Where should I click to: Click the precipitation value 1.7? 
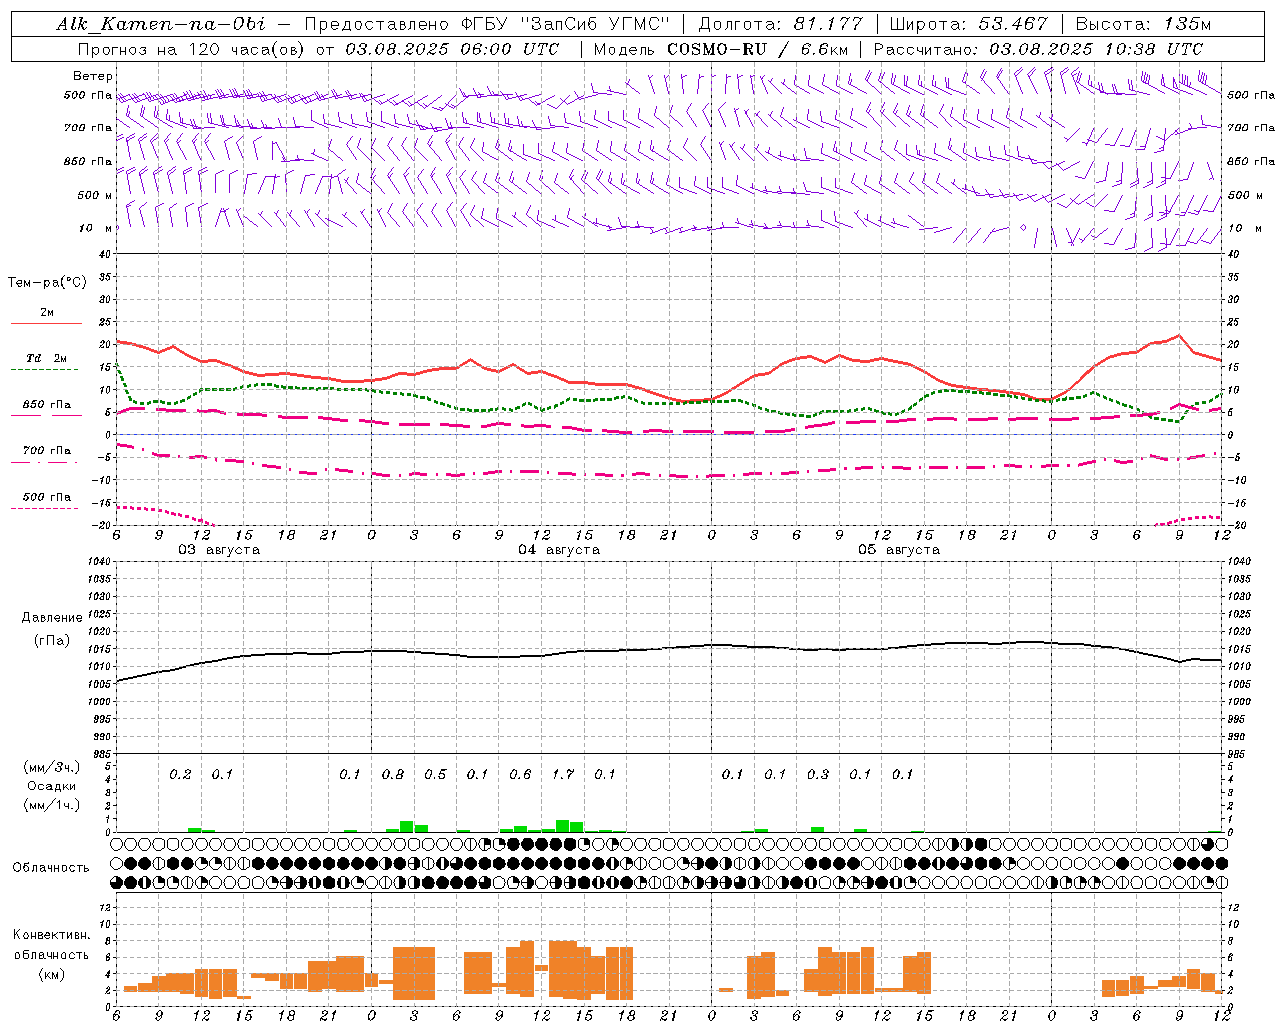point(563,774)
